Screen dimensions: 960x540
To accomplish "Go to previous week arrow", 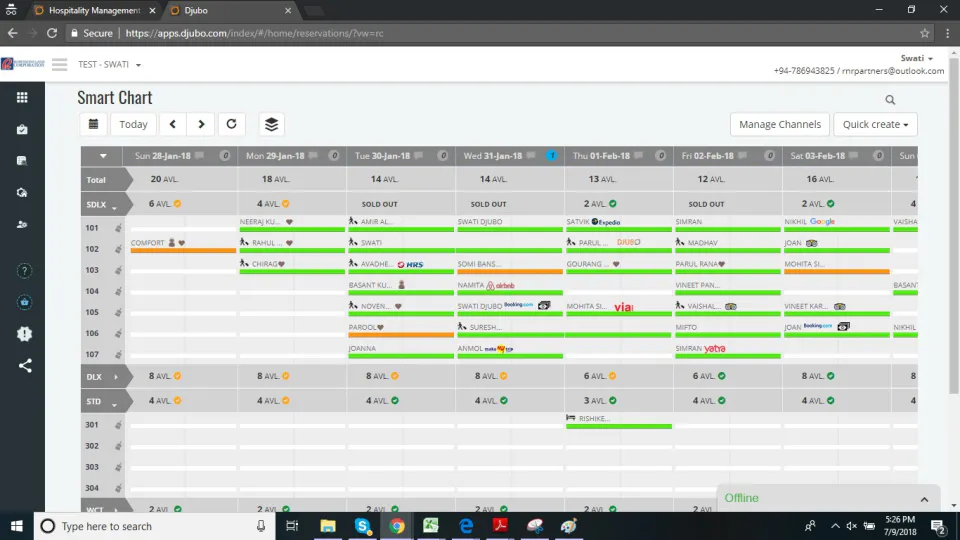I will [x=173, y=124].
